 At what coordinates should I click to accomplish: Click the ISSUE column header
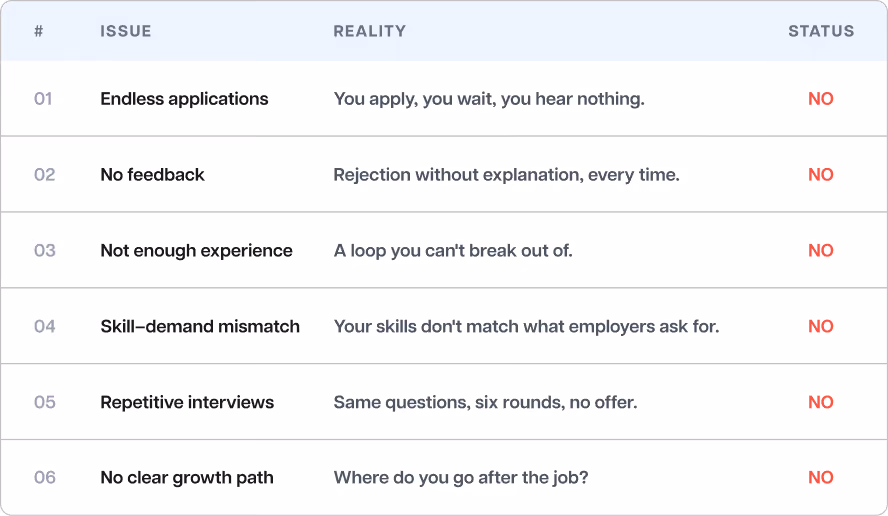126,31
